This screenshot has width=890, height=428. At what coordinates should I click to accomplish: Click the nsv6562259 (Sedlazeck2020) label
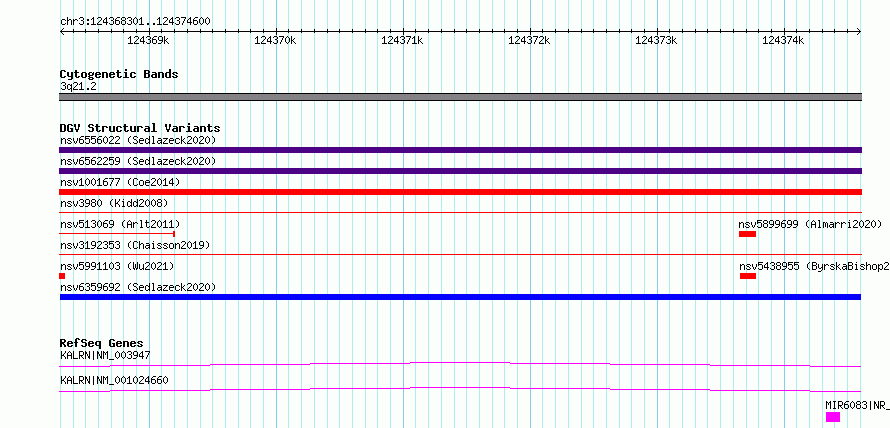138,161
